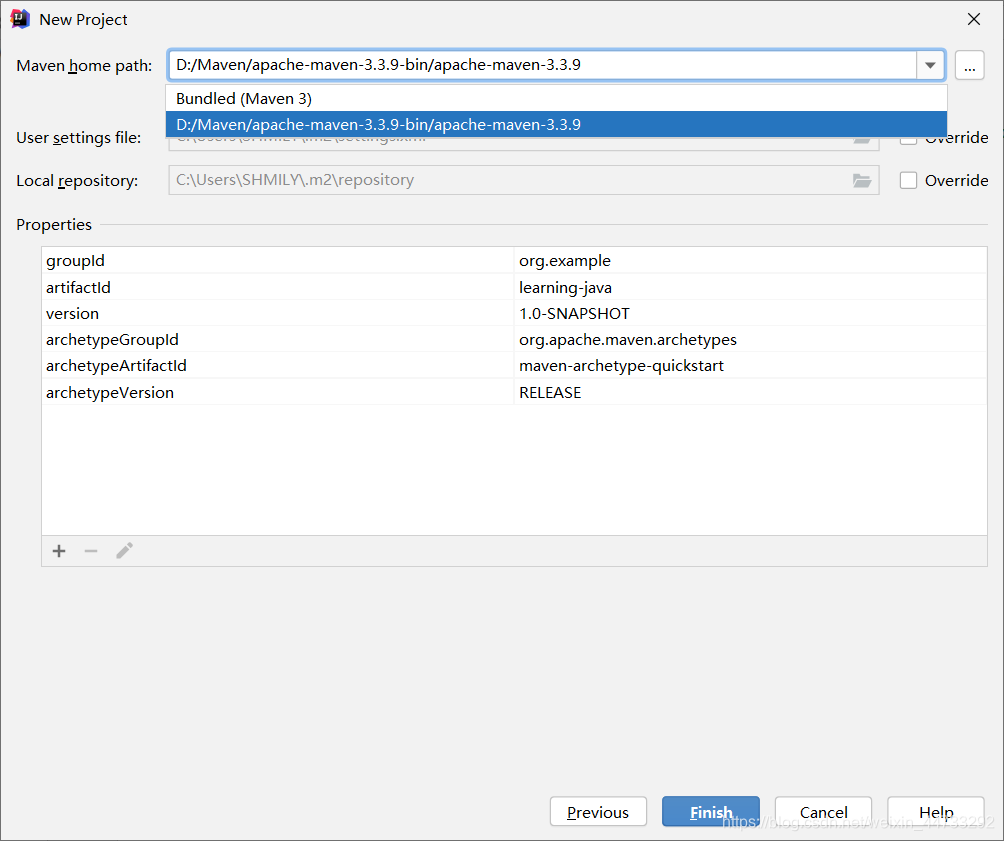Click the org.example value cell

coord(750,261)
